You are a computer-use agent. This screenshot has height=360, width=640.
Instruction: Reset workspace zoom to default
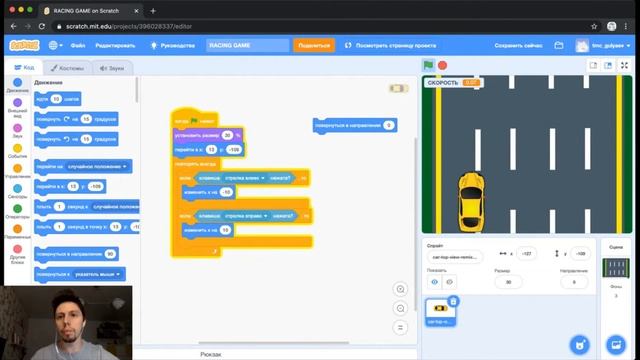click(x=400, y=327)
